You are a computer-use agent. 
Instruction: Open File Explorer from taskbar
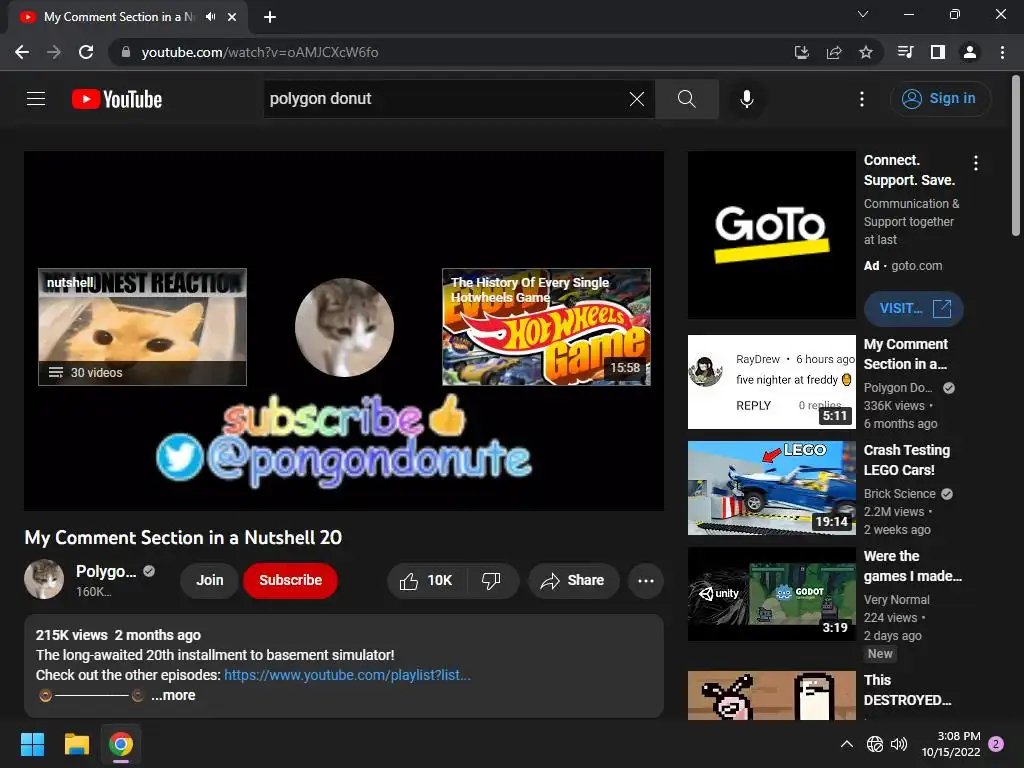pyautogui.click(x=77, y=744)
